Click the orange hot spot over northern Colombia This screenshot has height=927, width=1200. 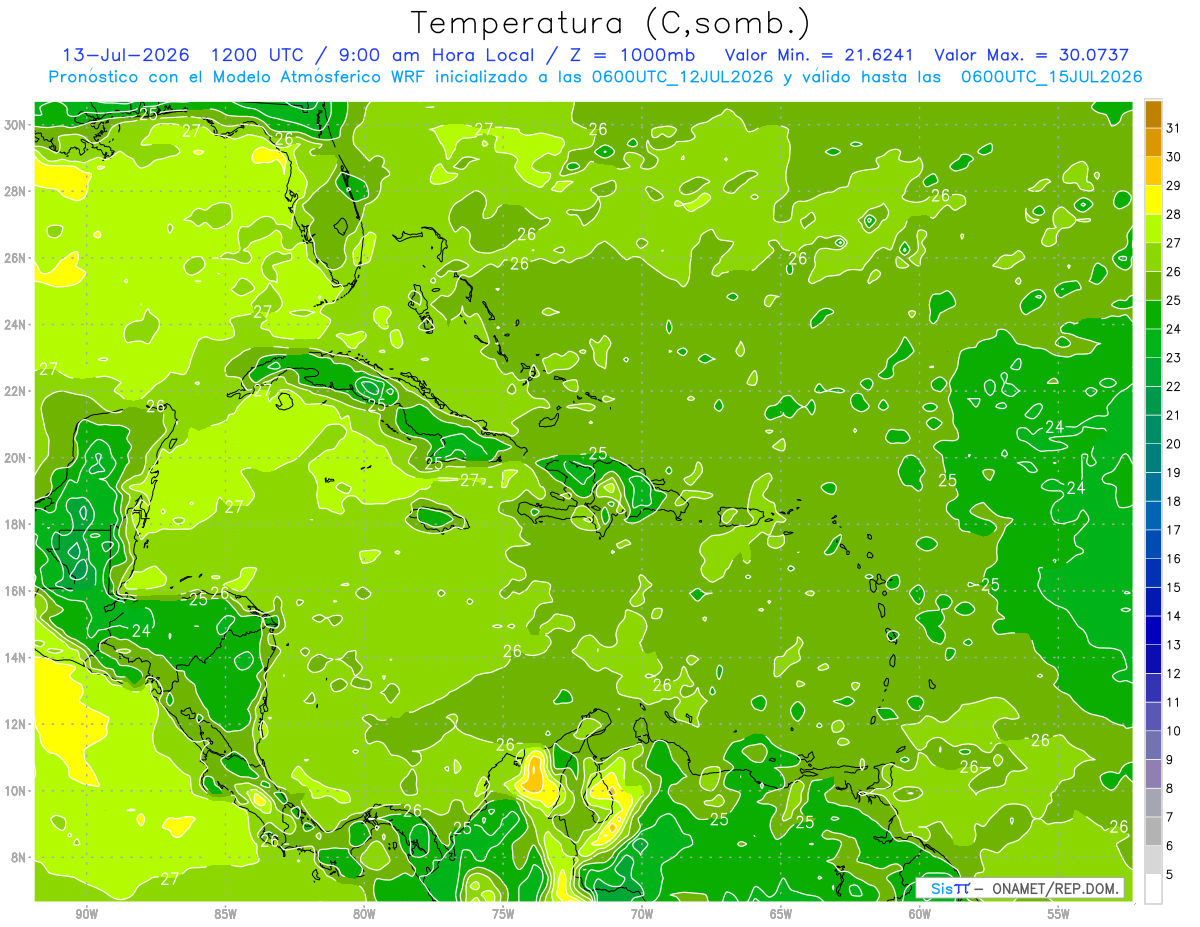click(534, 772)
